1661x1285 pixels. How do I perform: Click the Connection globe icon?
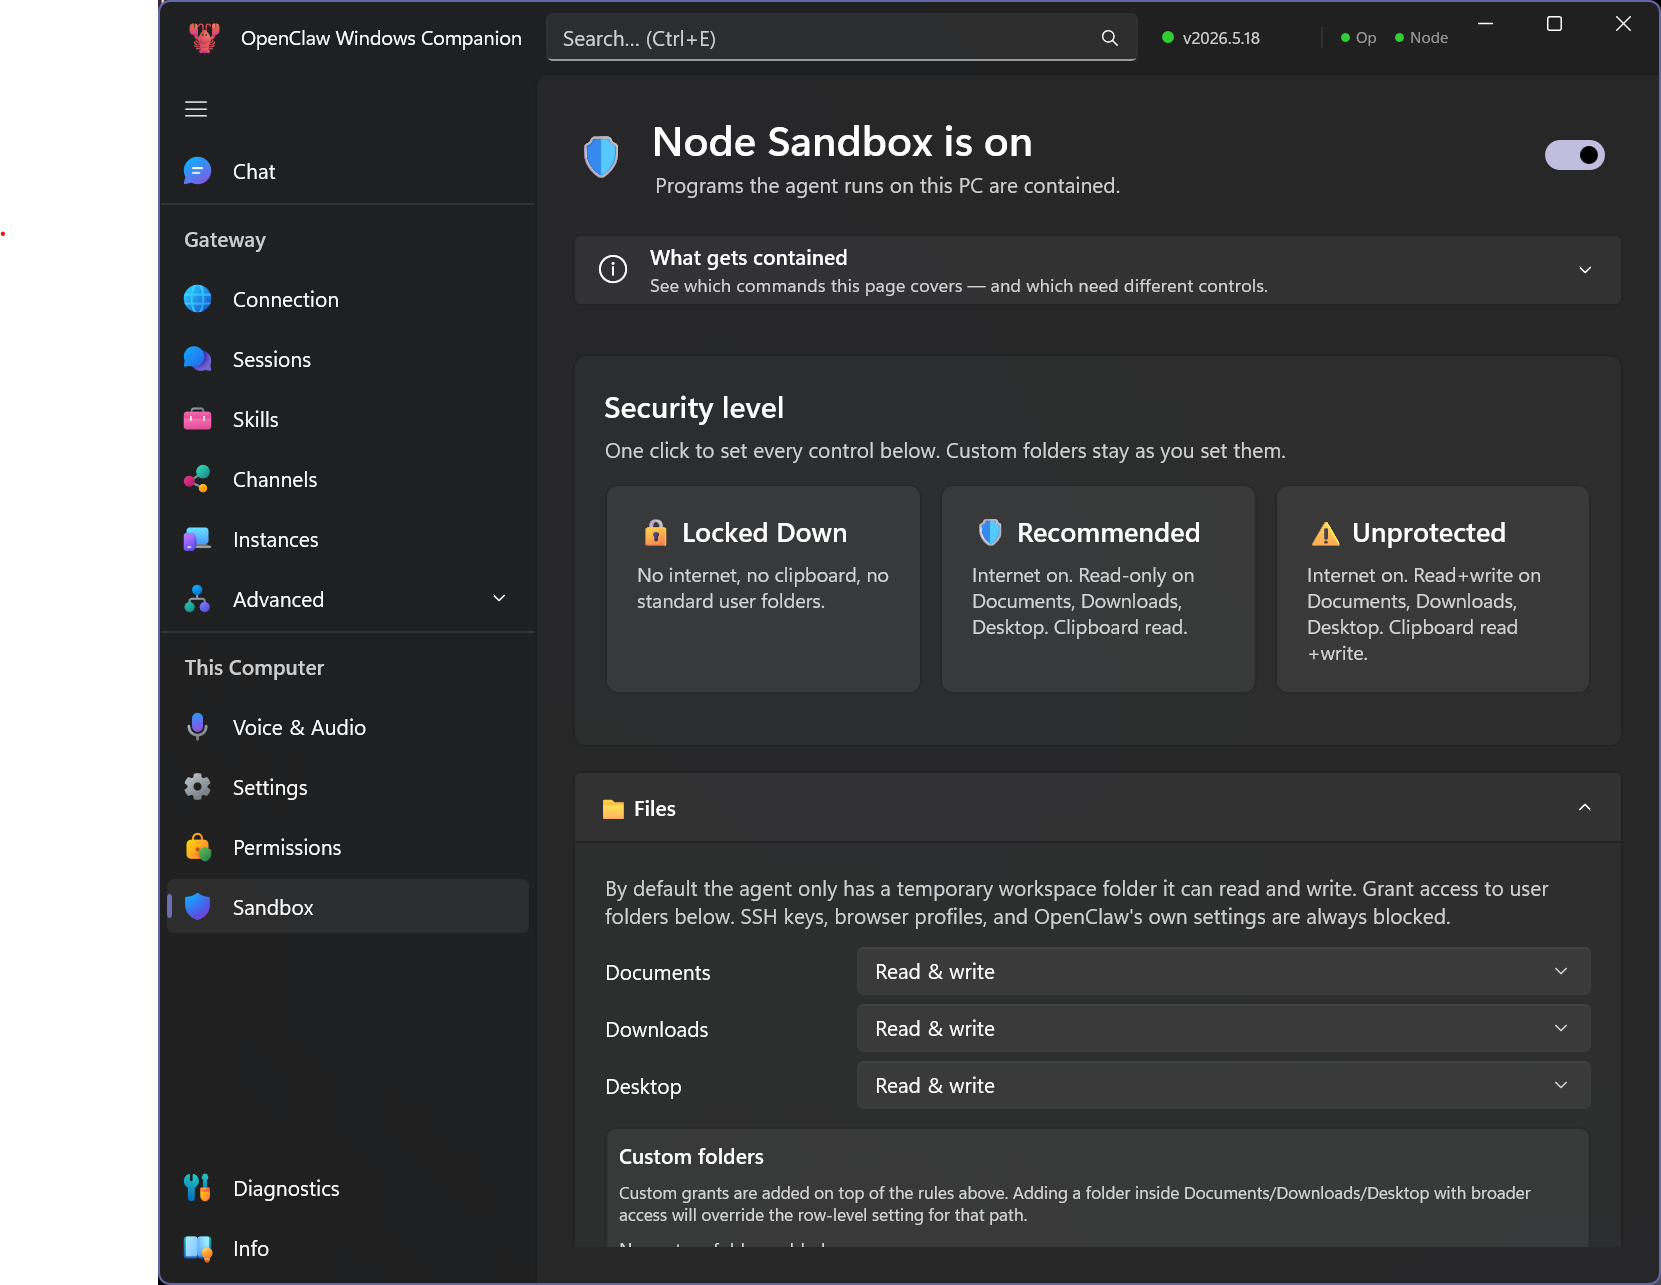(198, 299)
